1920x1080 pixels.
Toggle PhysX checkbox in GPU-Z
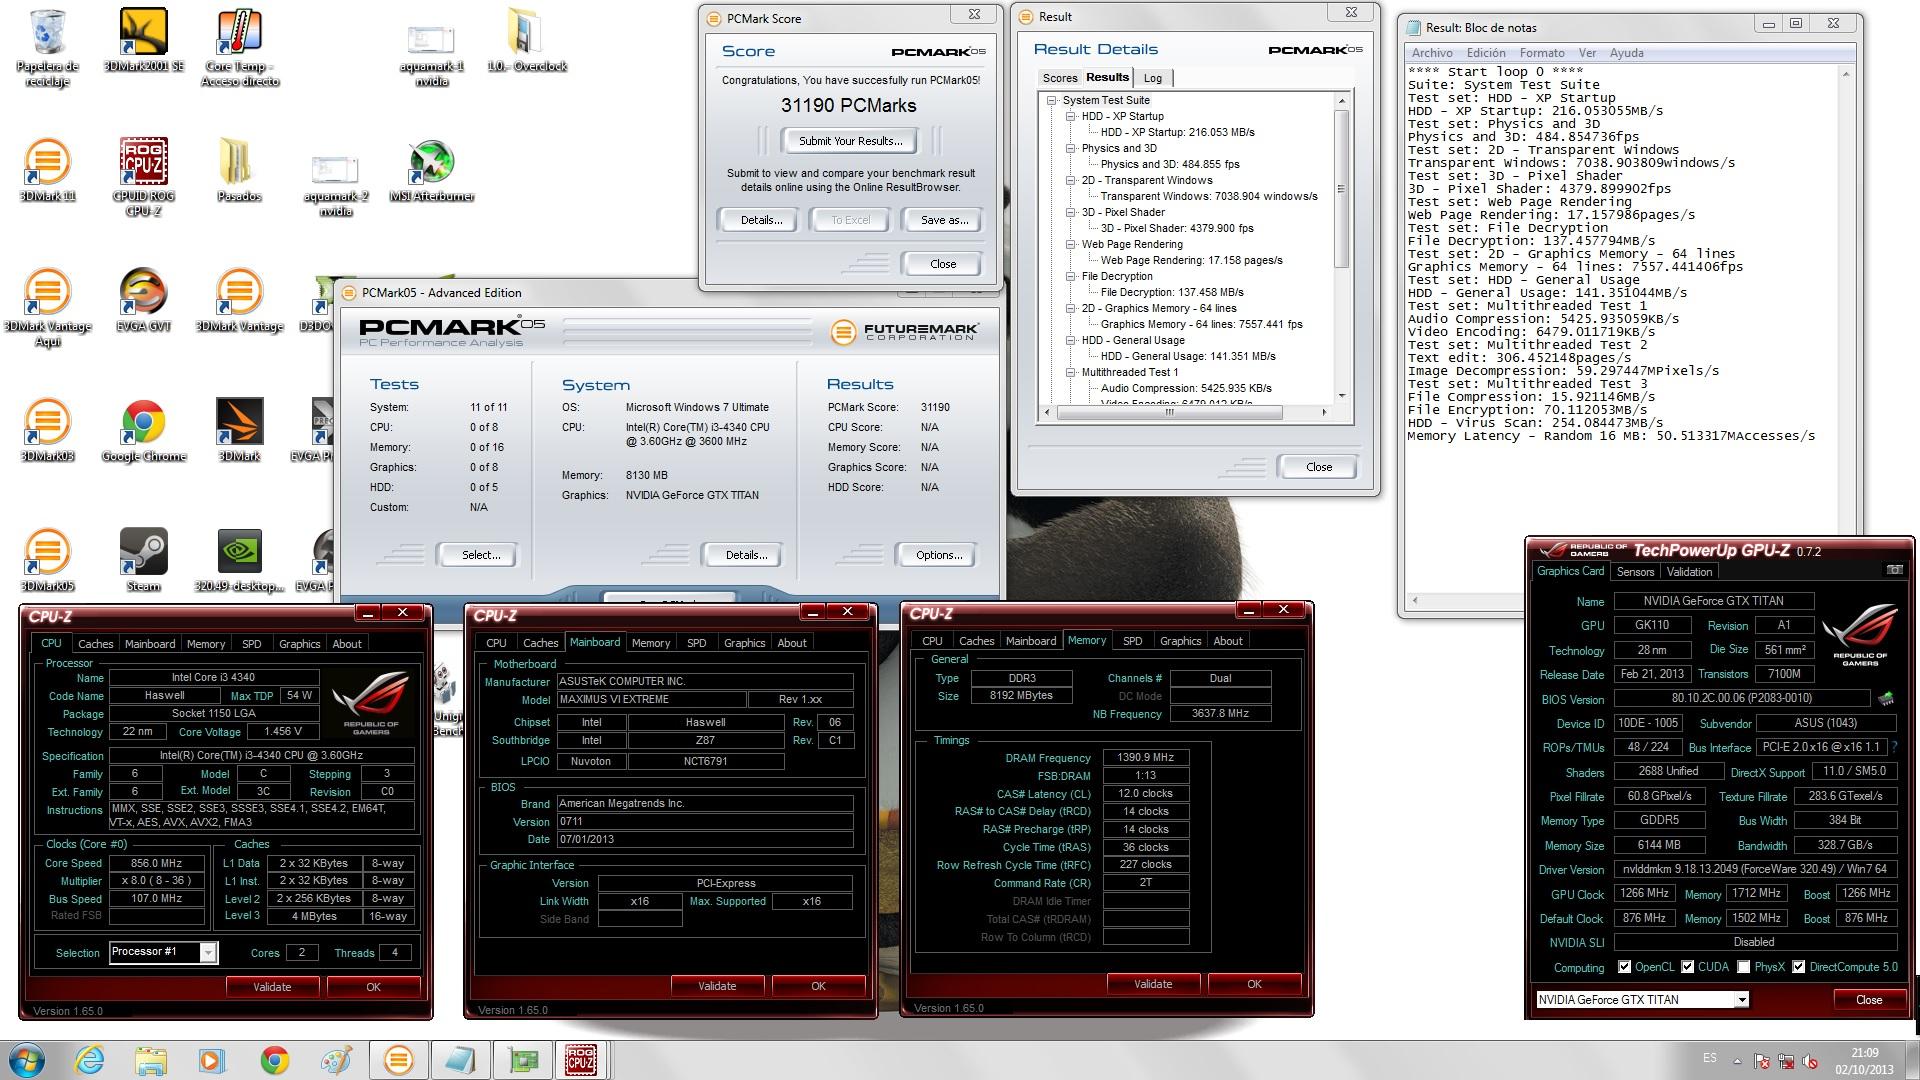coord(1744,967)
